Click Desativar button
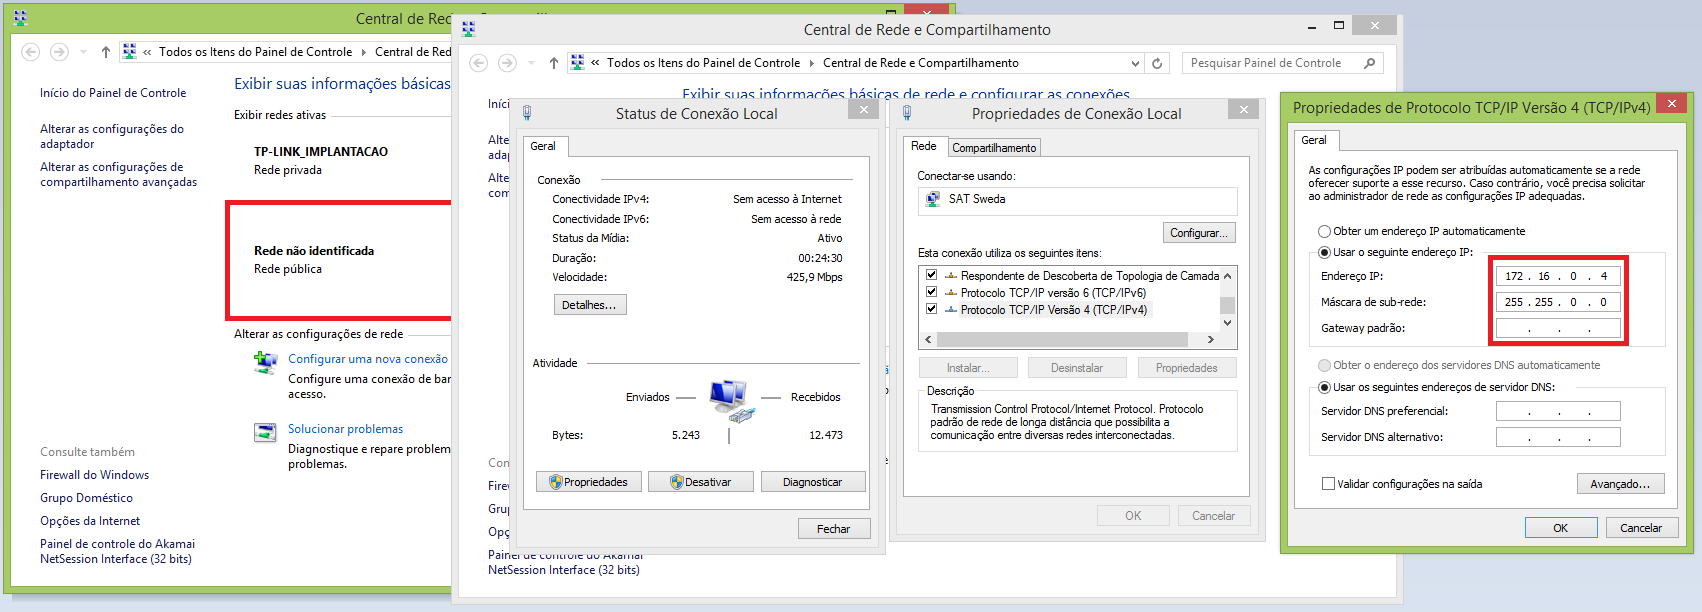 coord(700,482)
